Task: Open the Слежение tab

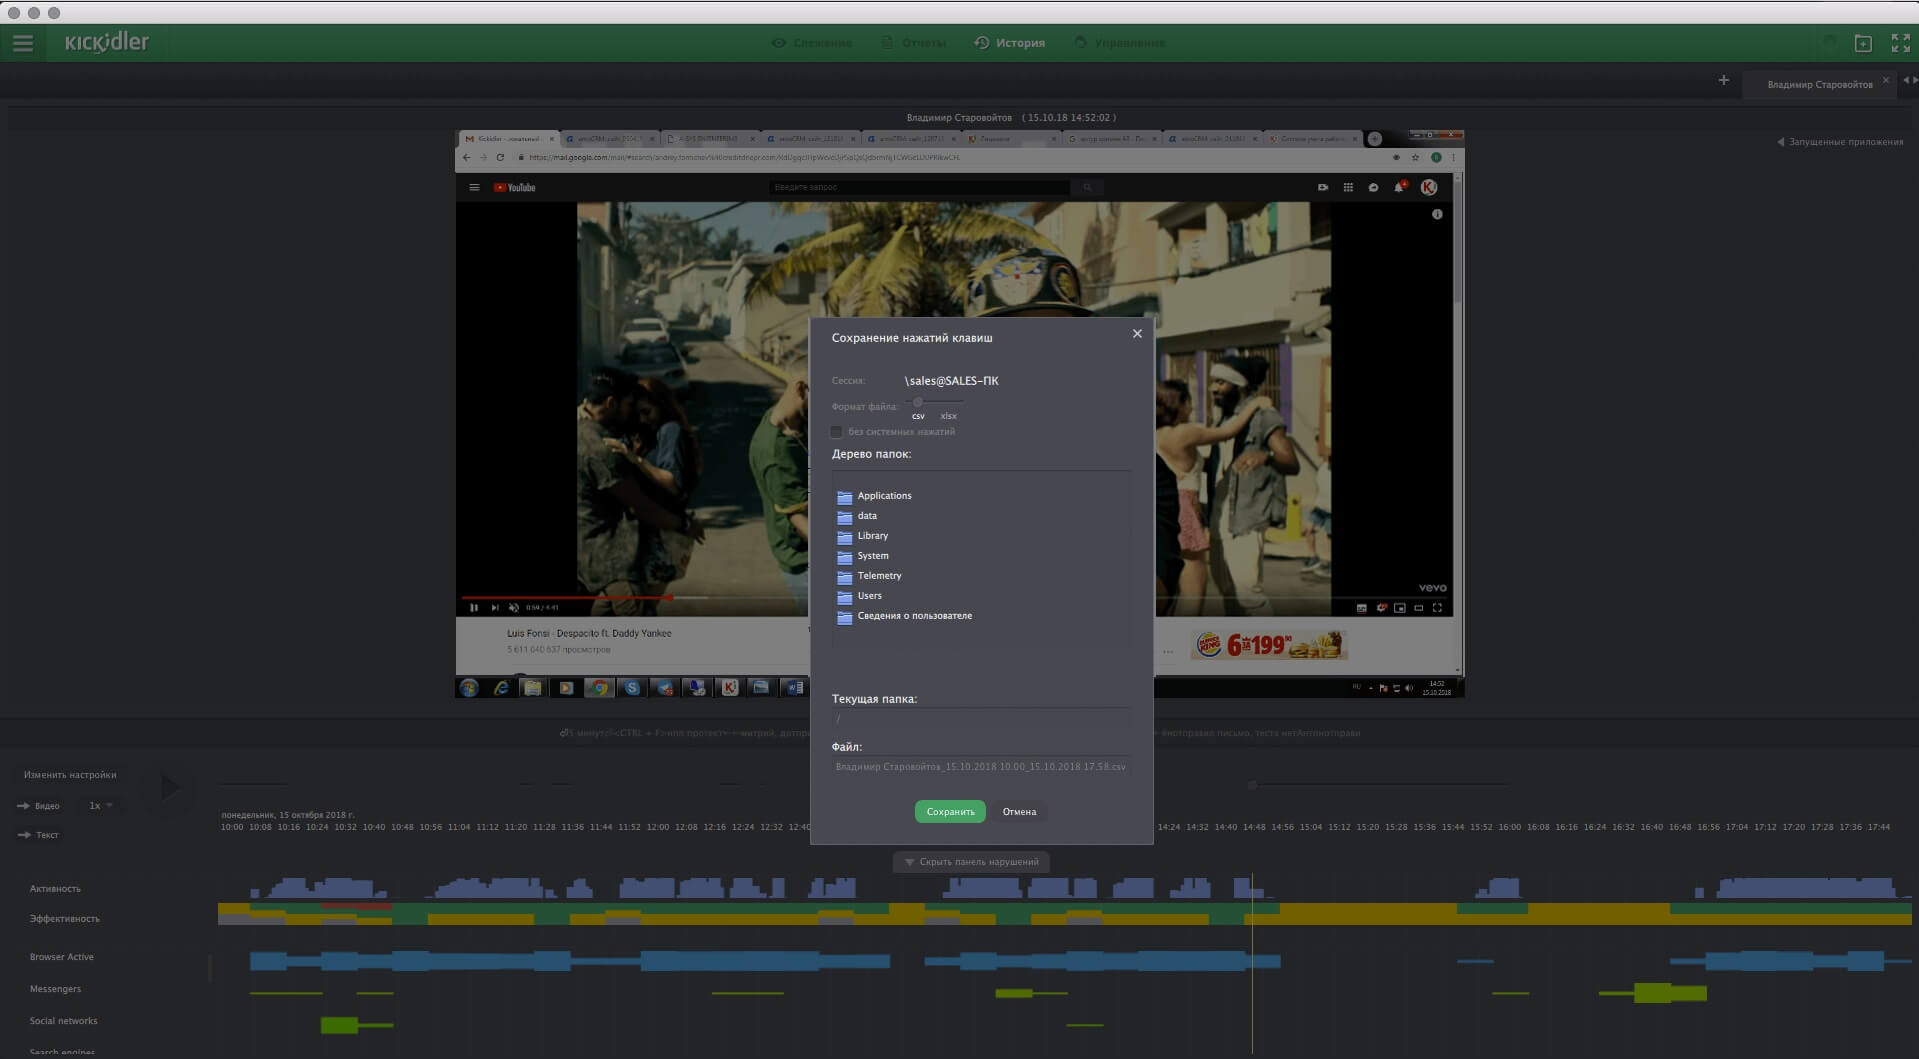Action: click(812, 43)
